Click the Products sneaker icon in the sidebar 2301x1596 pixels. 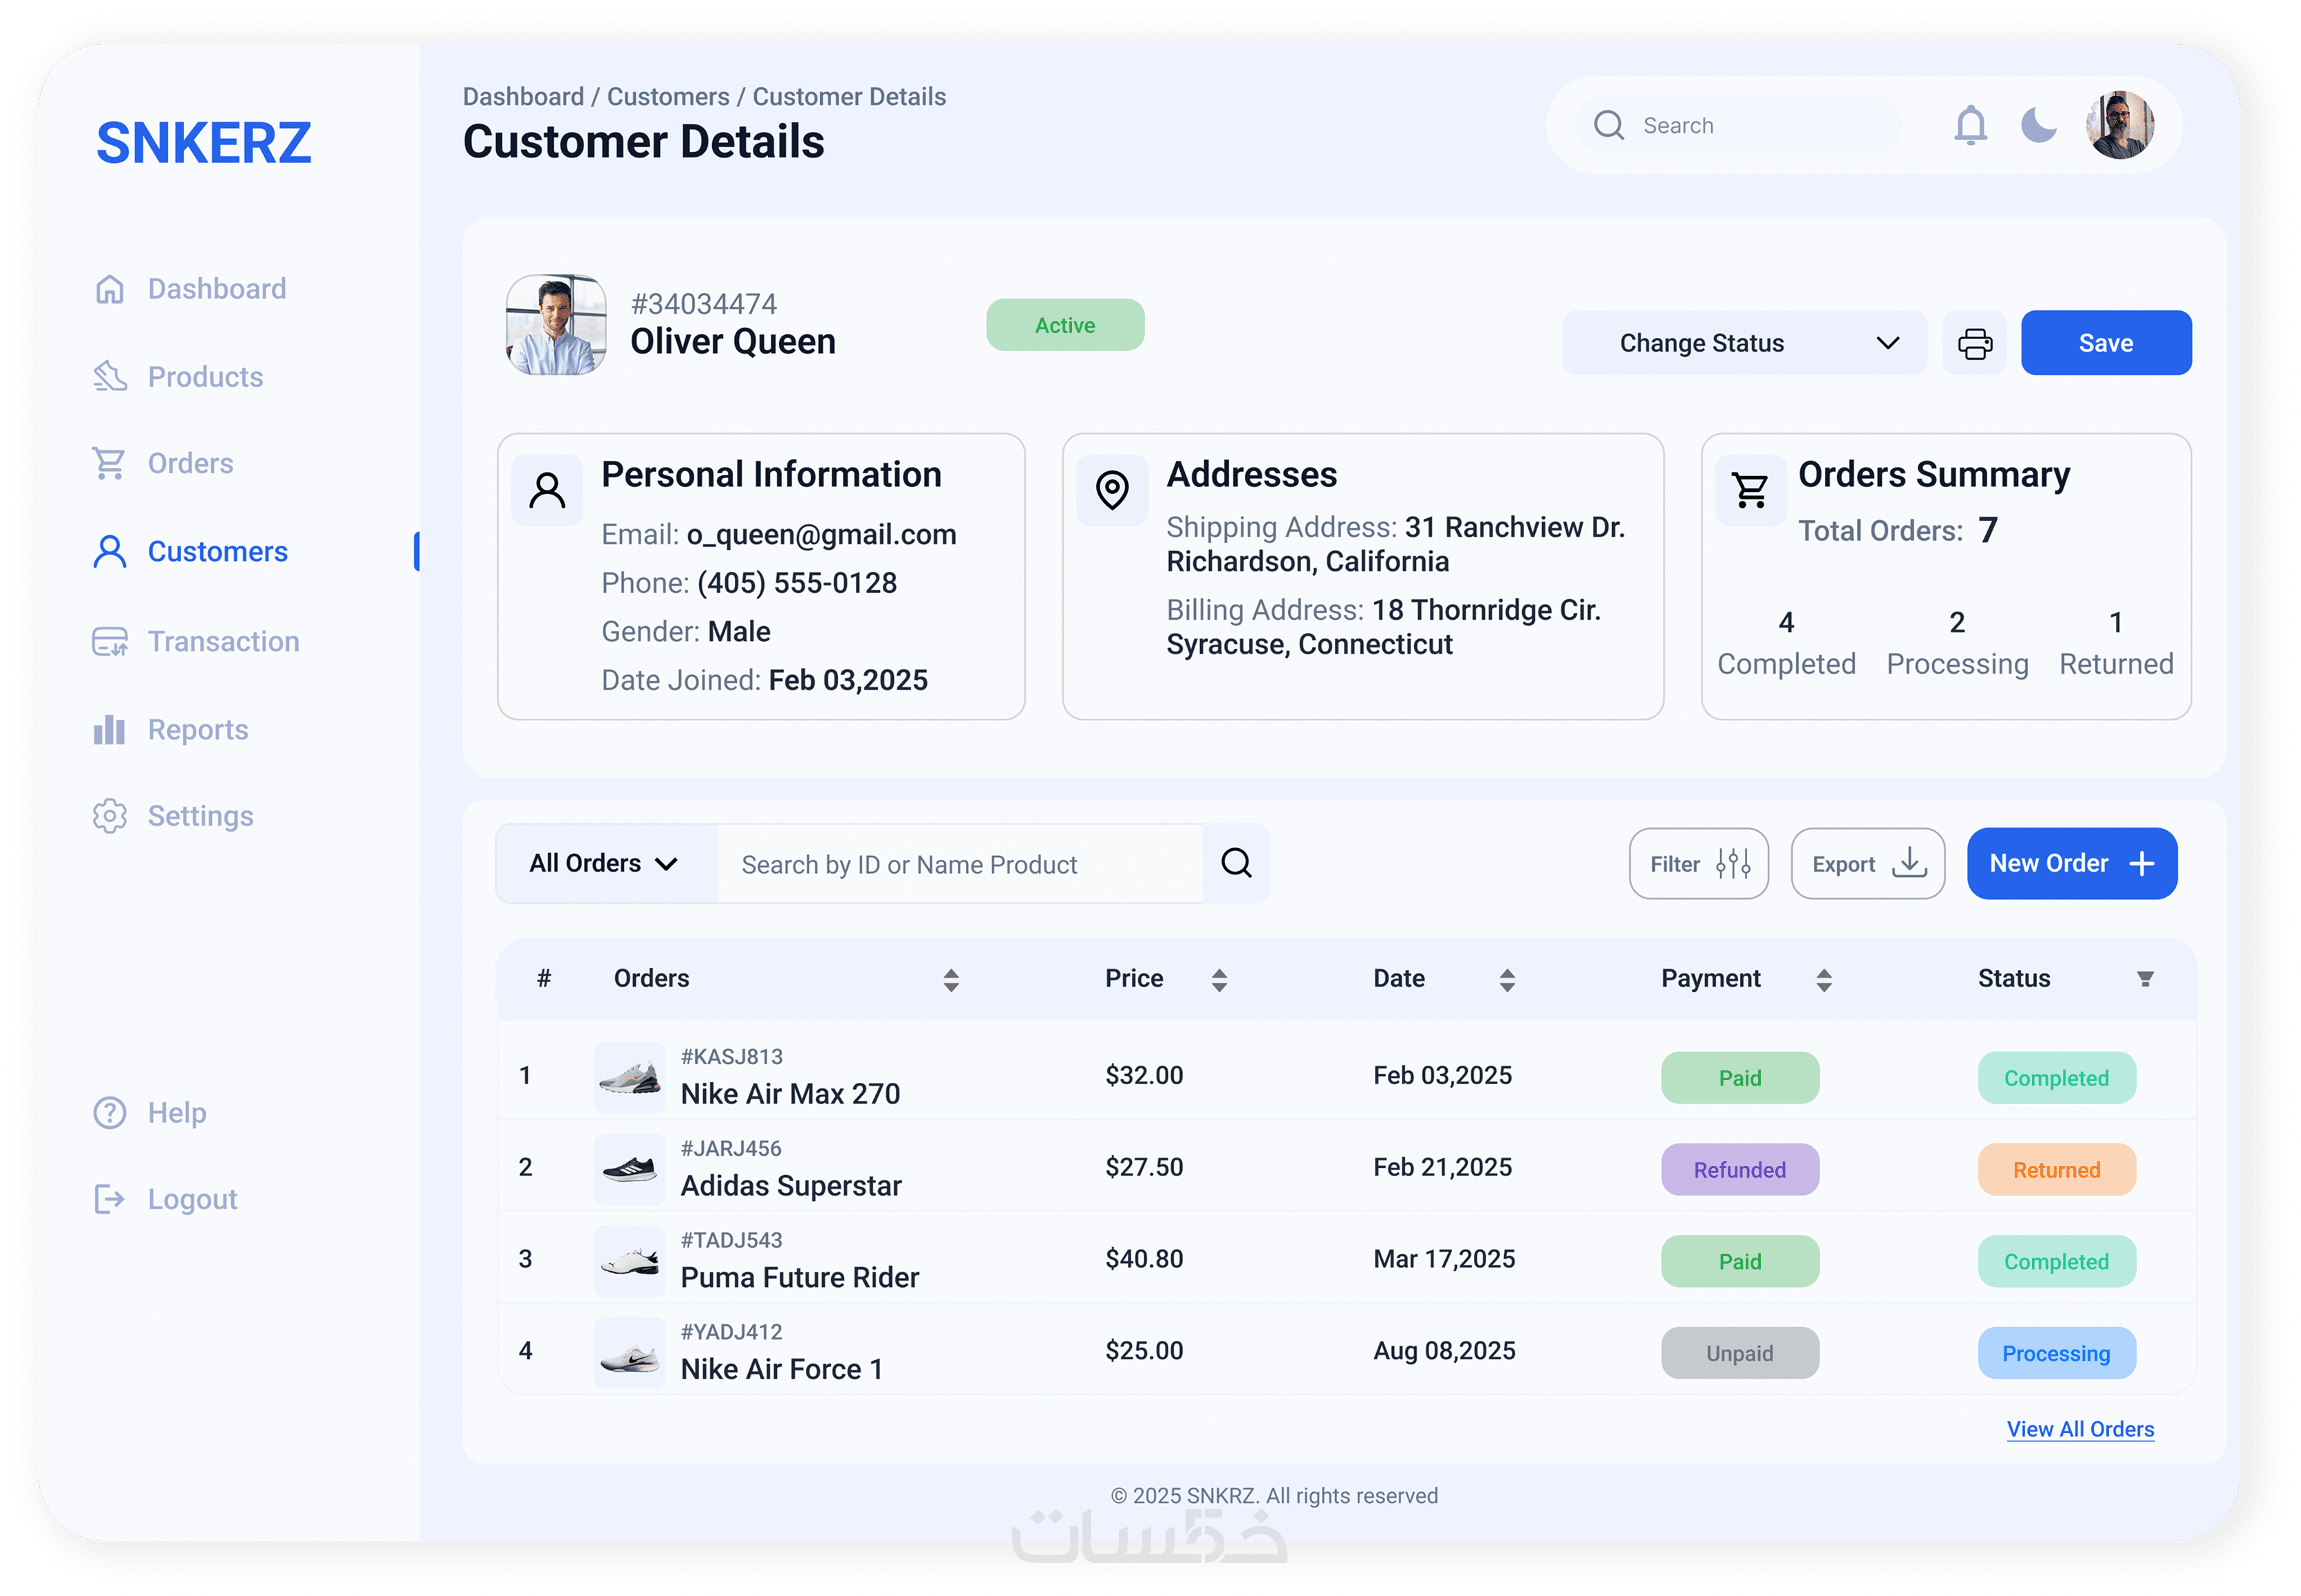[x=110, y=376]
